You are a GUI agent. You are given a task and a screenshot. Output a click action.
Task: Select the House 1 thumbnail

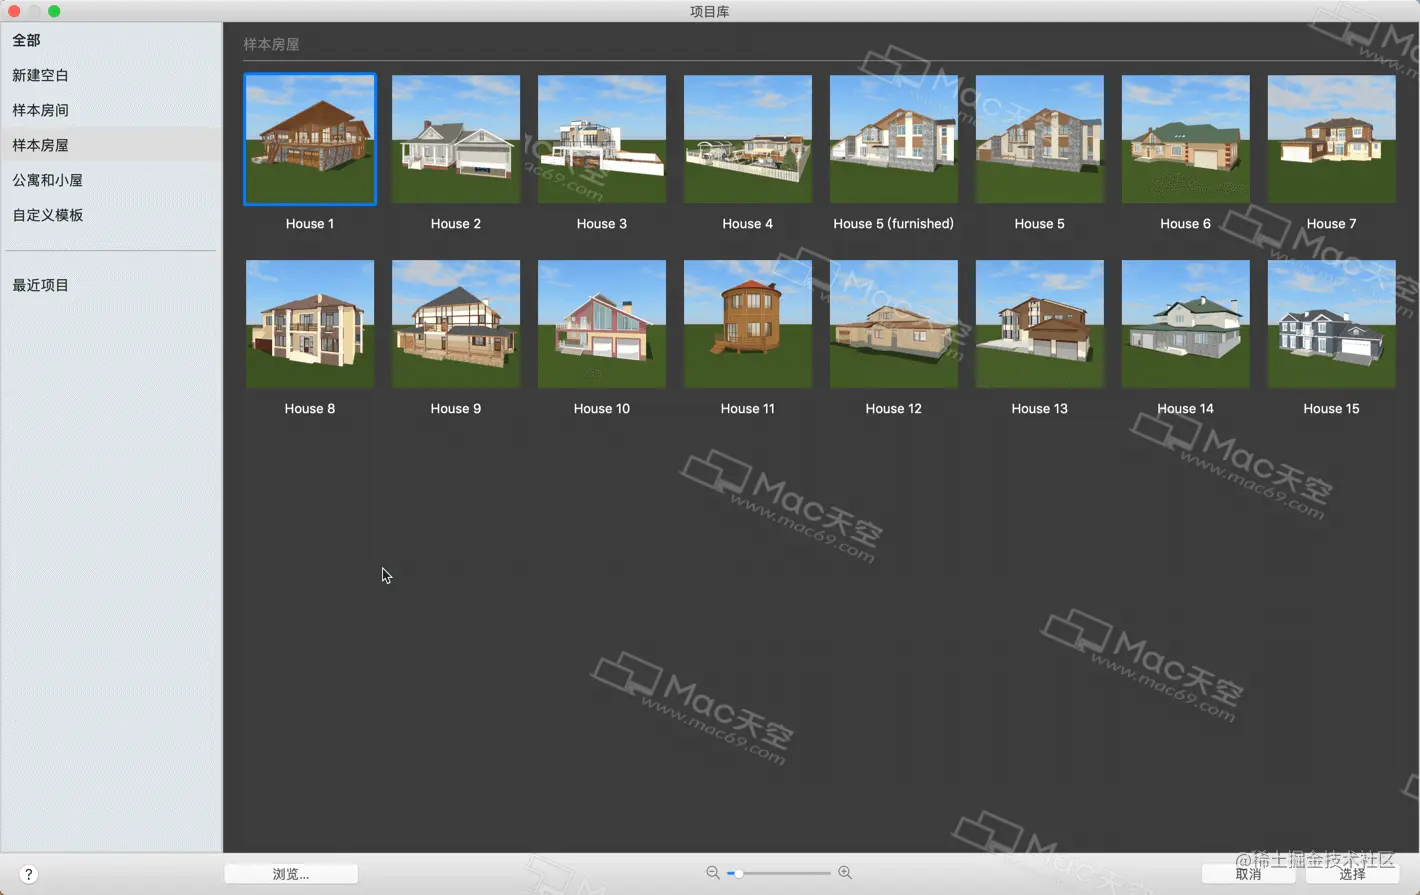pyautogui.click(x=310, y=139)
